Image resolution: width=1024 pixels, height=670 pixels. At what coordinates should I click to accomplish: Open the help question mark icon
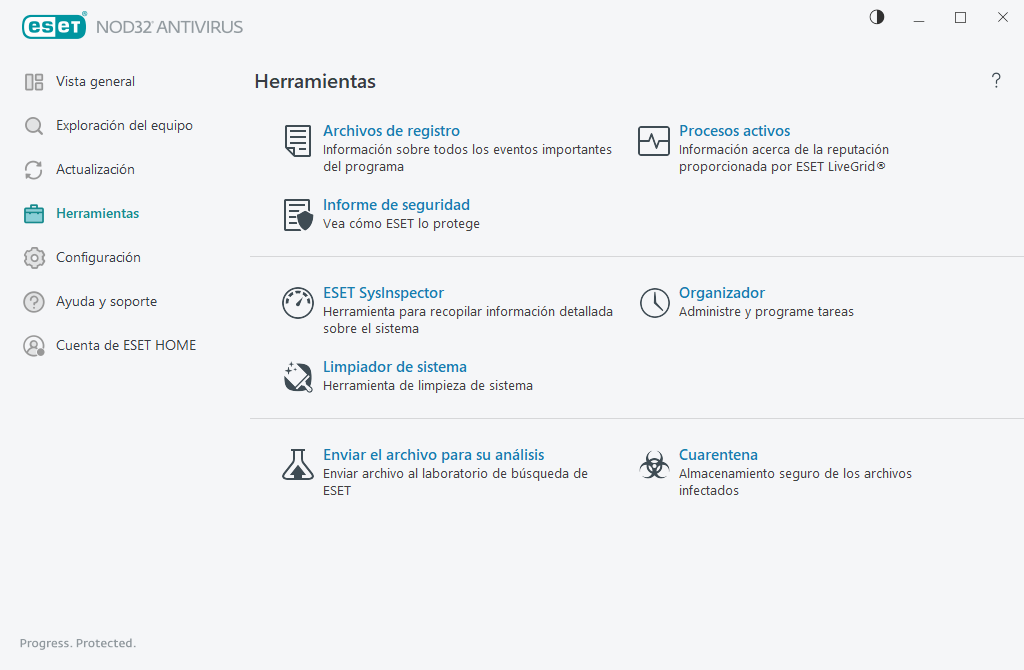pos(996,81)
